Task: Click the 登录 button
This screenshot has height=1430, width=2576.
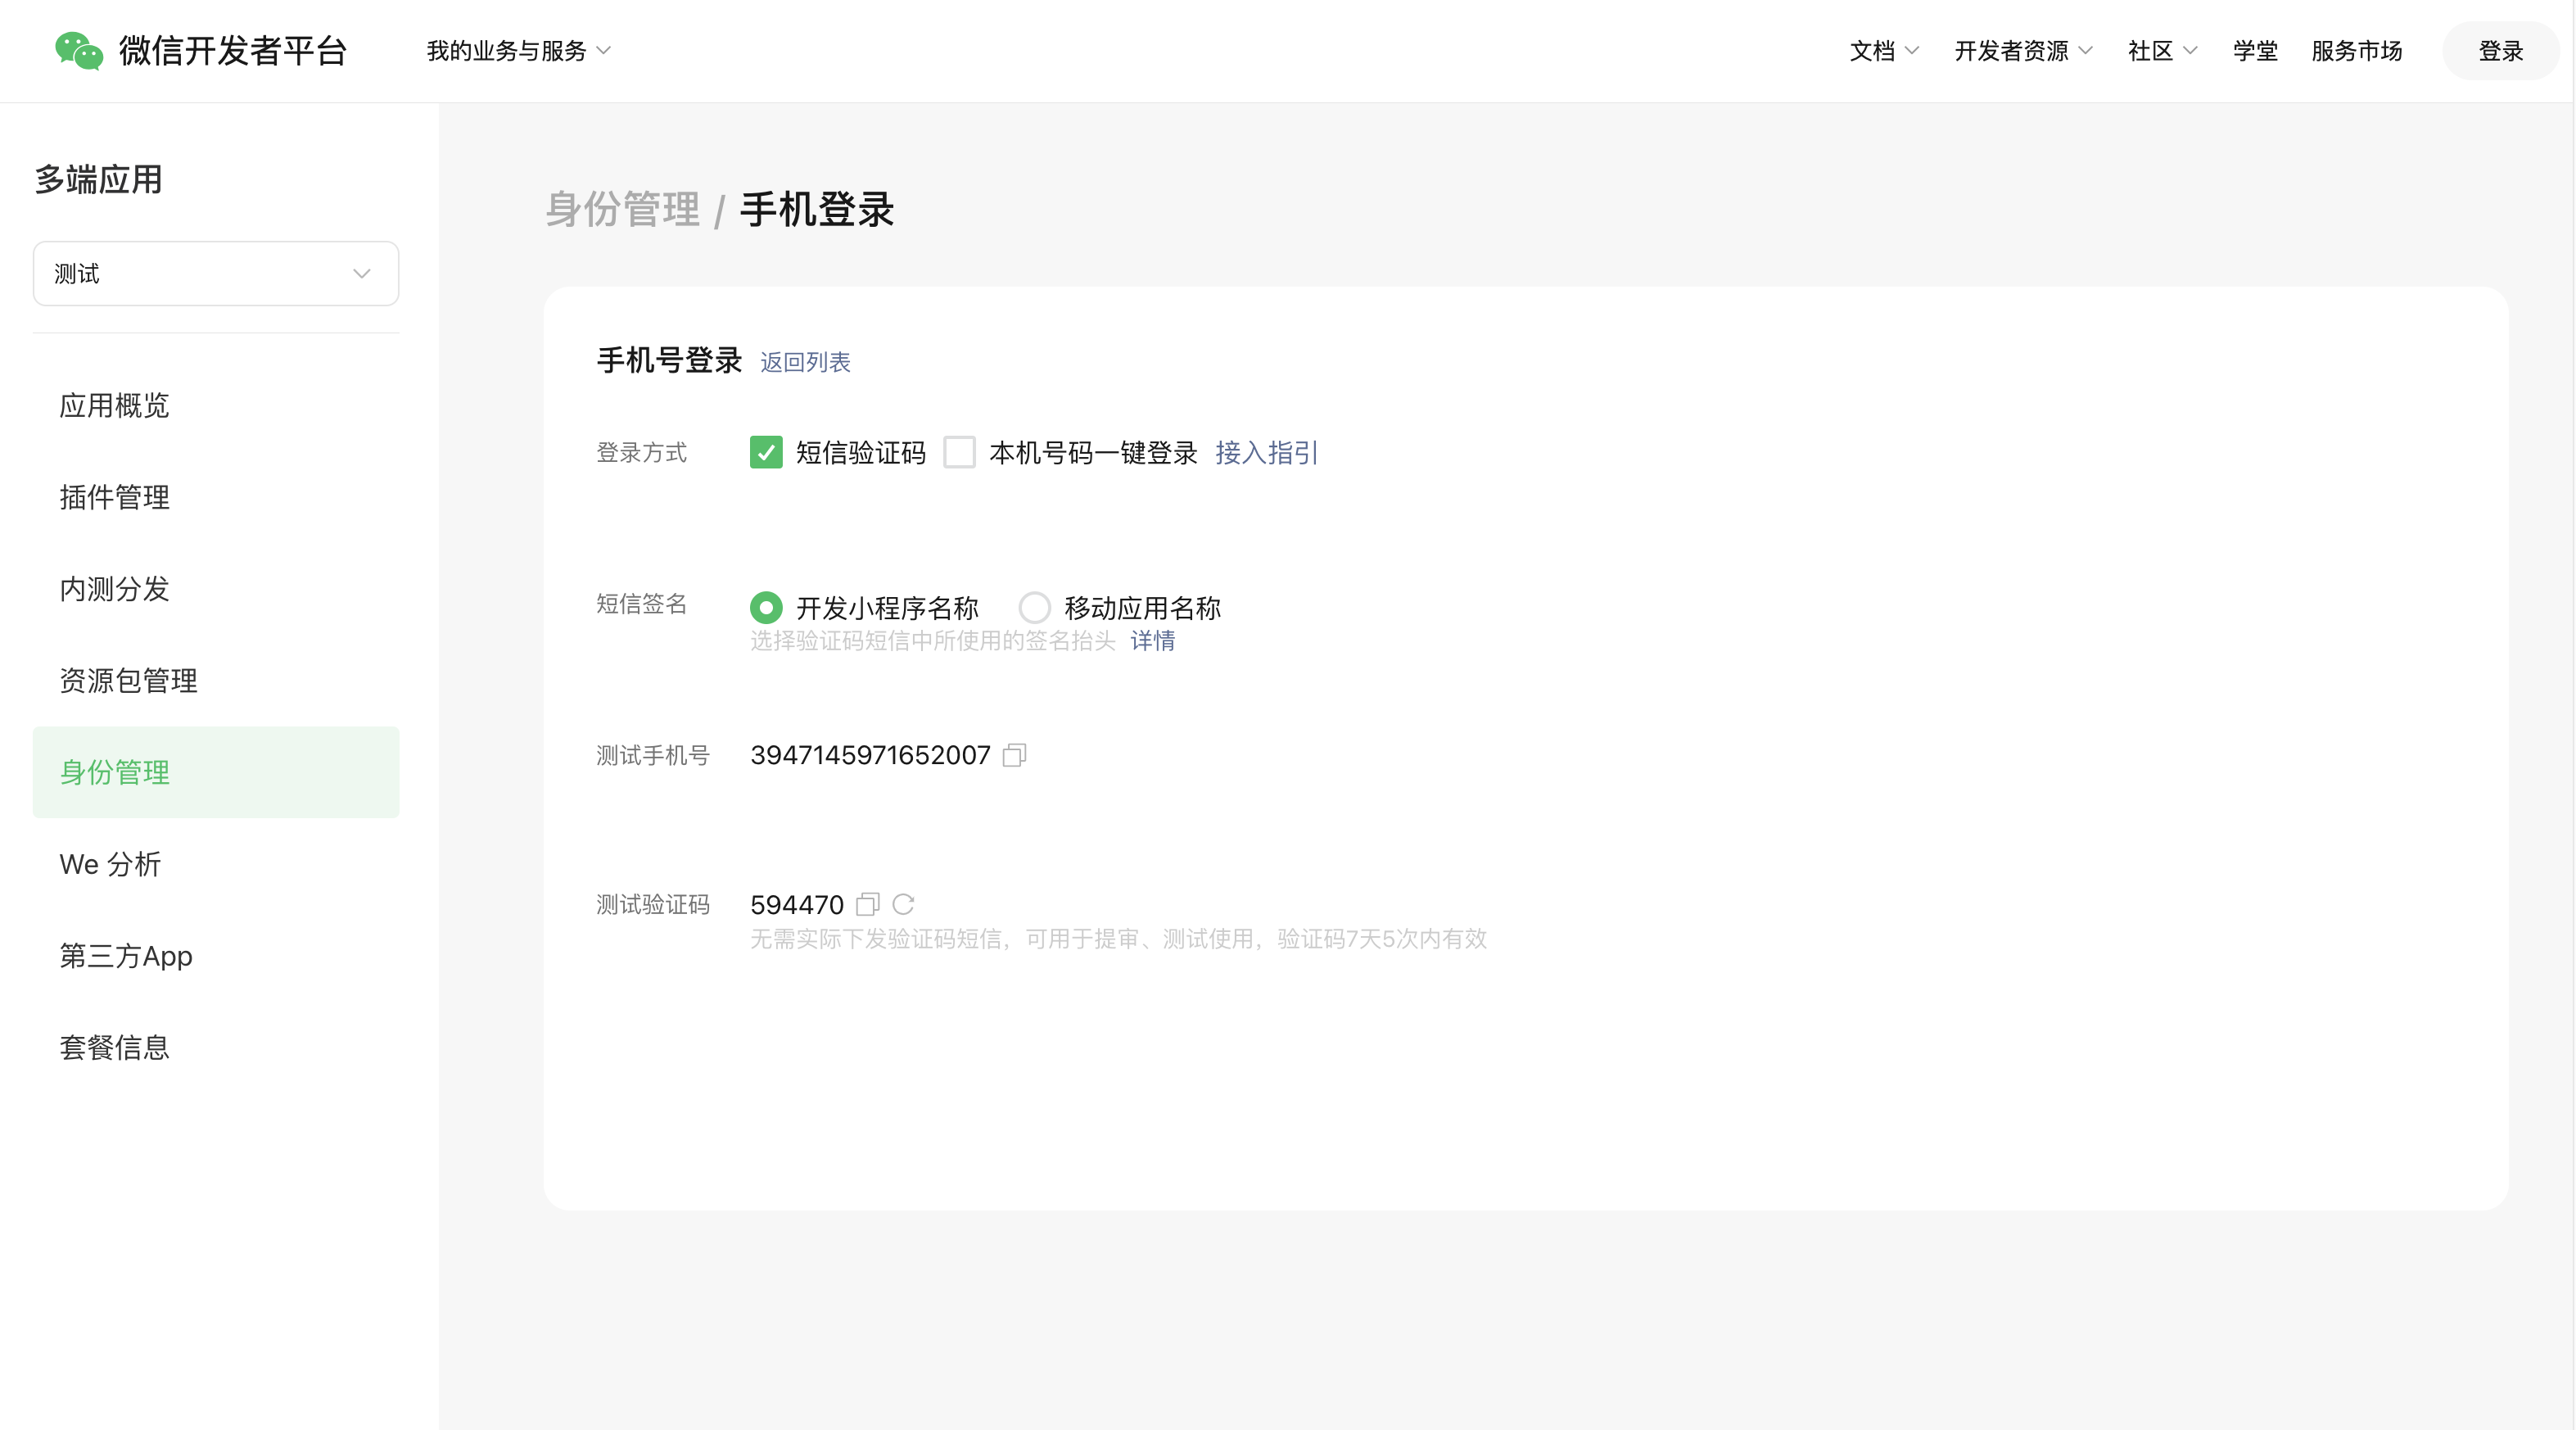Action: click(x=2500, y=51)
